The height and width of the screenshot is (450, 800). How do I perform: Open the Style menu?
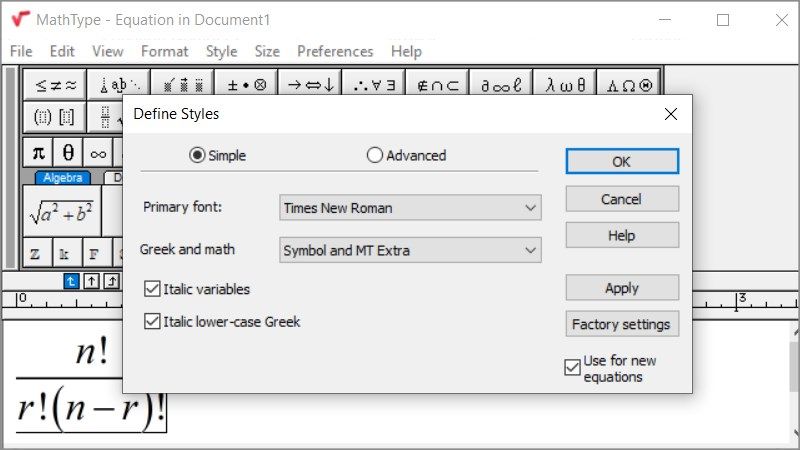tap(221, 51)
